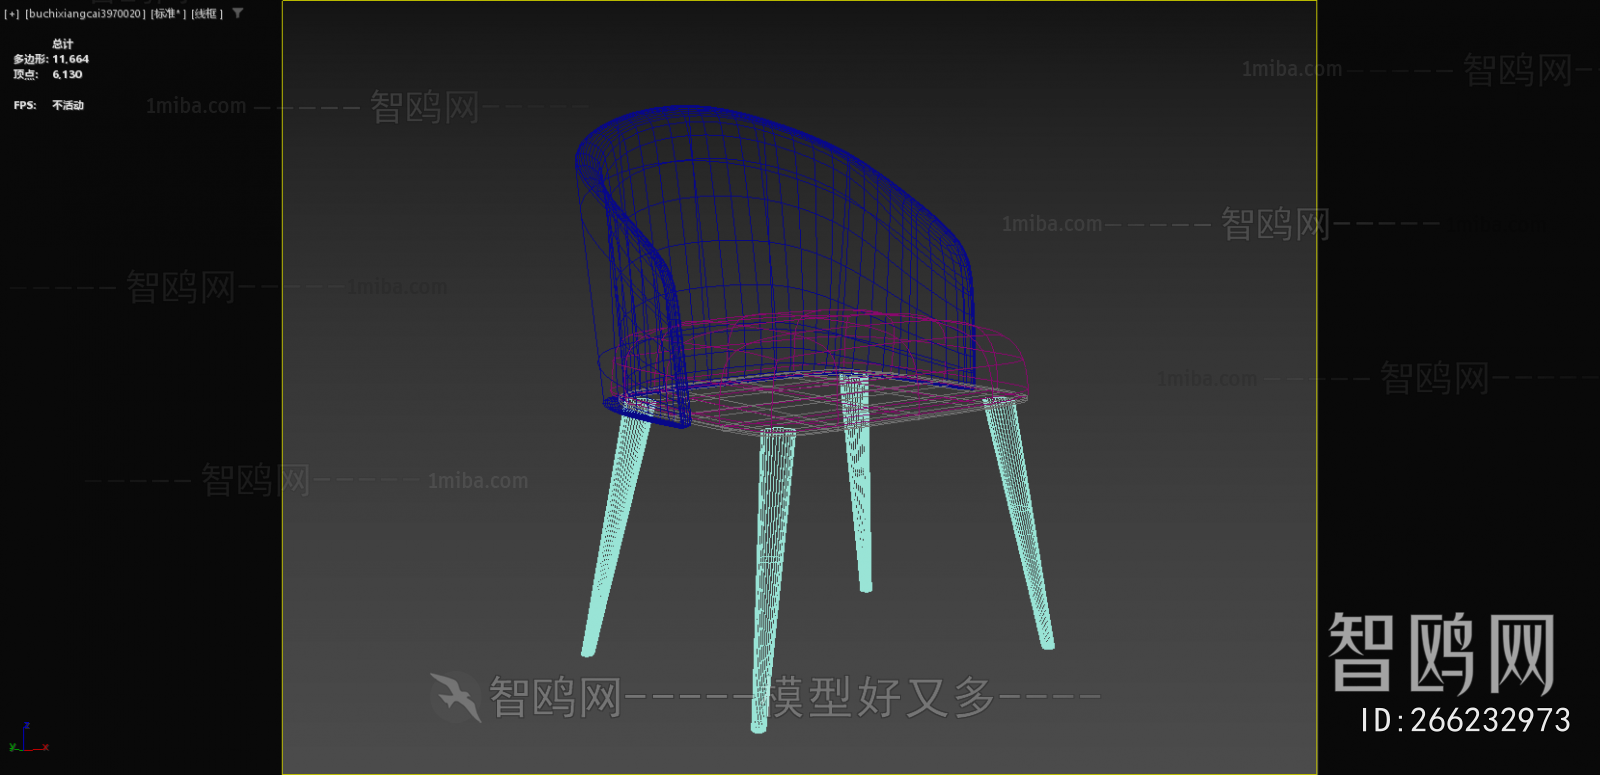Click the viewport filter funnel icon
Screen dimensions: 1600x775
[x=238, y=13]
